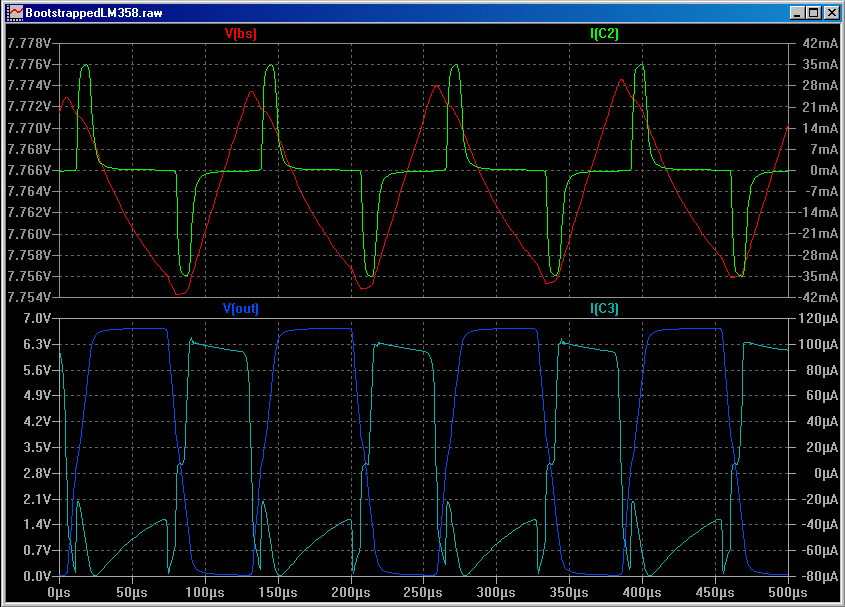The image size is (845, 607).
Task: Click the 200µs time axis label
Action: pos(351,592)
